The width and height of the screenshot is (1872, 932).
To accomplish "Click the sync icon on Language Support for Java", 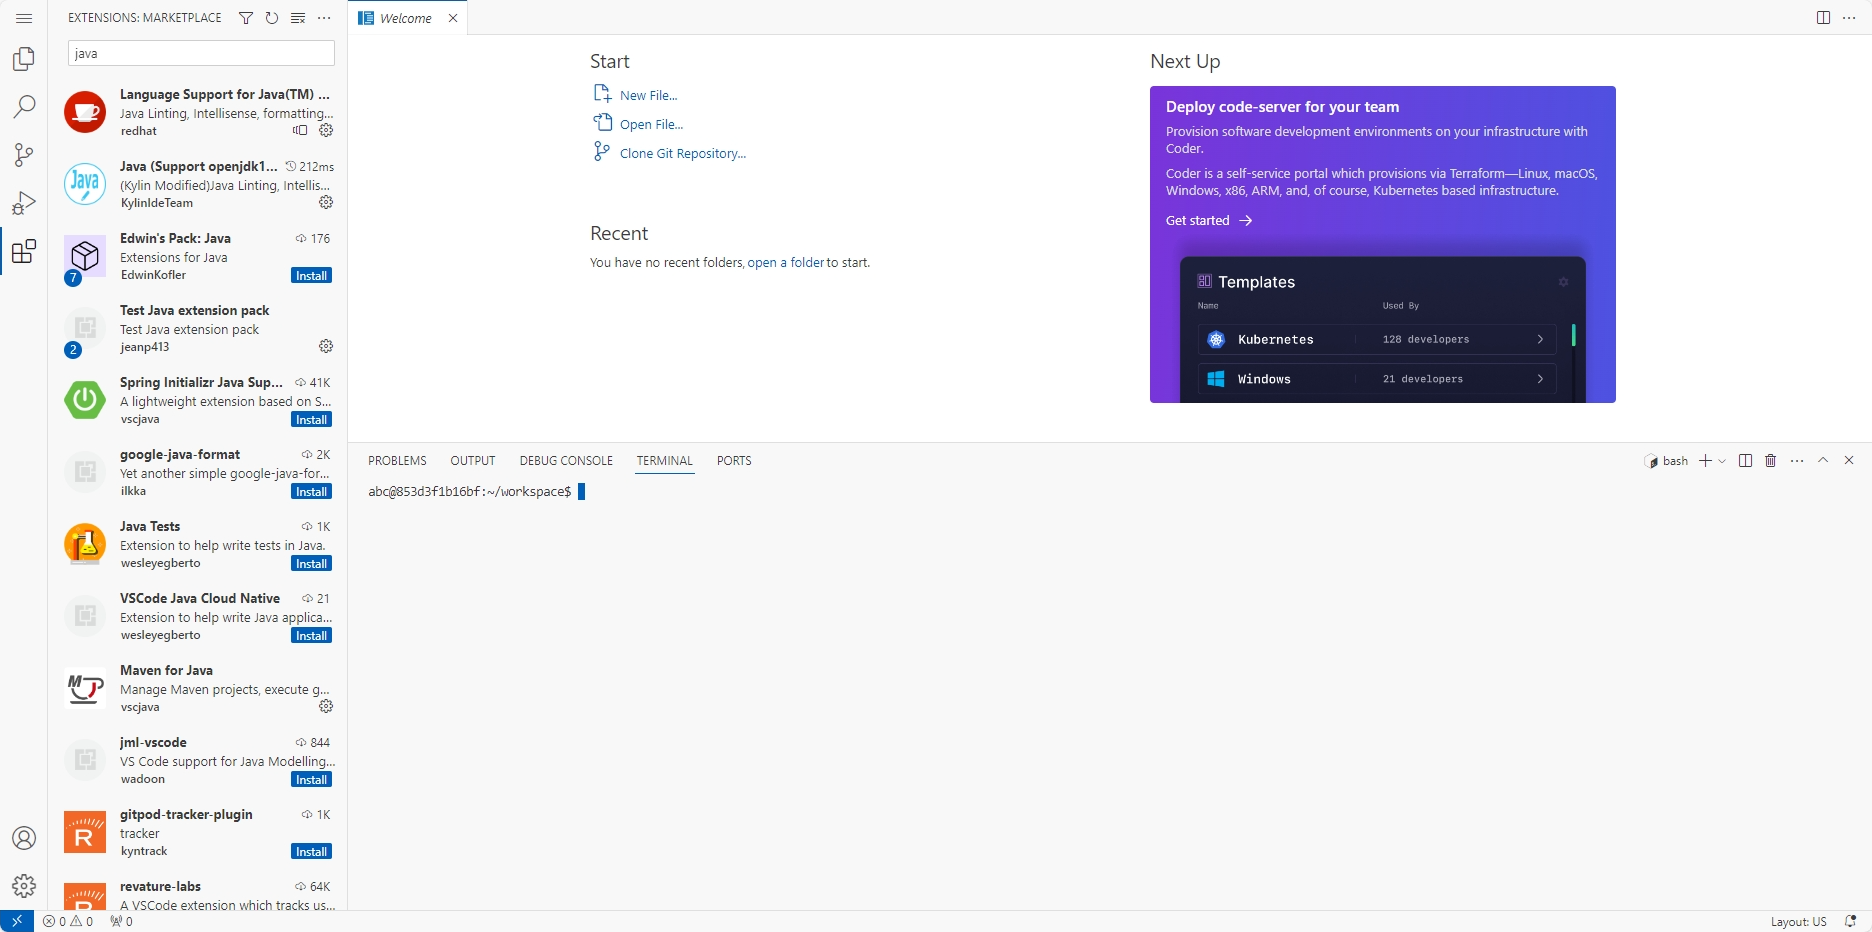I will pyautogui.click(x=300, y=130).
